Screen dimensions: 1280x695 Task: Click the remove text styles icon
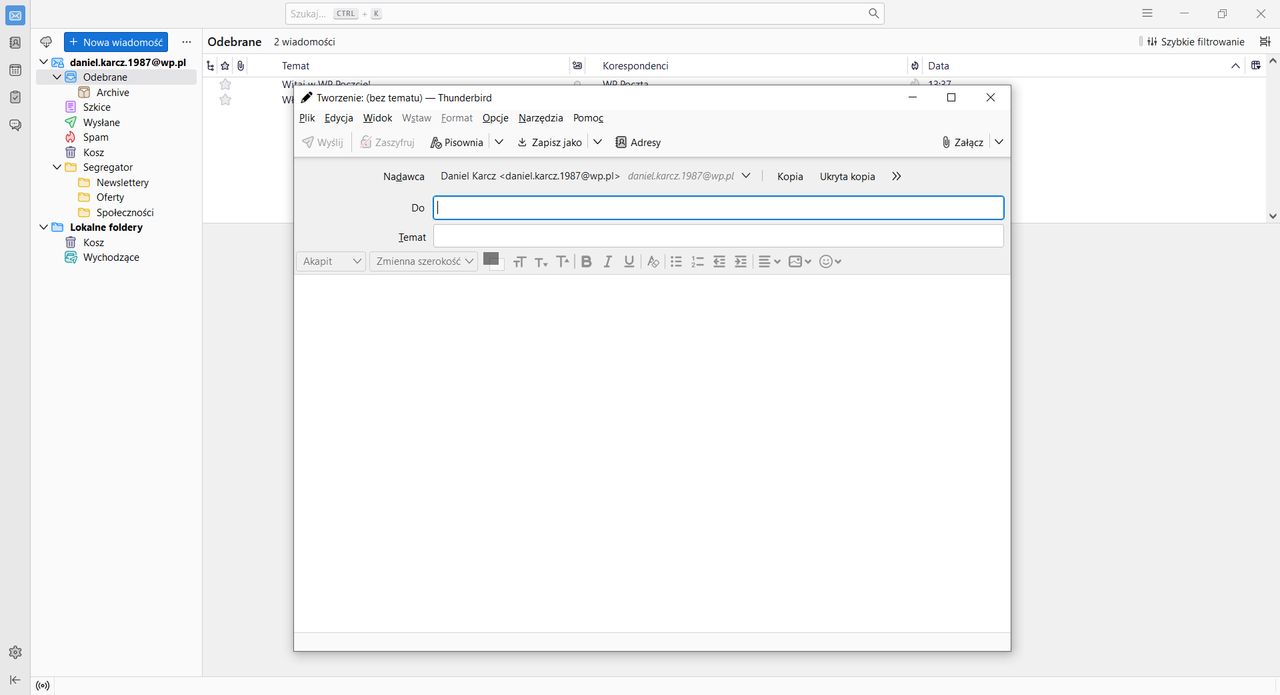[x=652, y=261]
